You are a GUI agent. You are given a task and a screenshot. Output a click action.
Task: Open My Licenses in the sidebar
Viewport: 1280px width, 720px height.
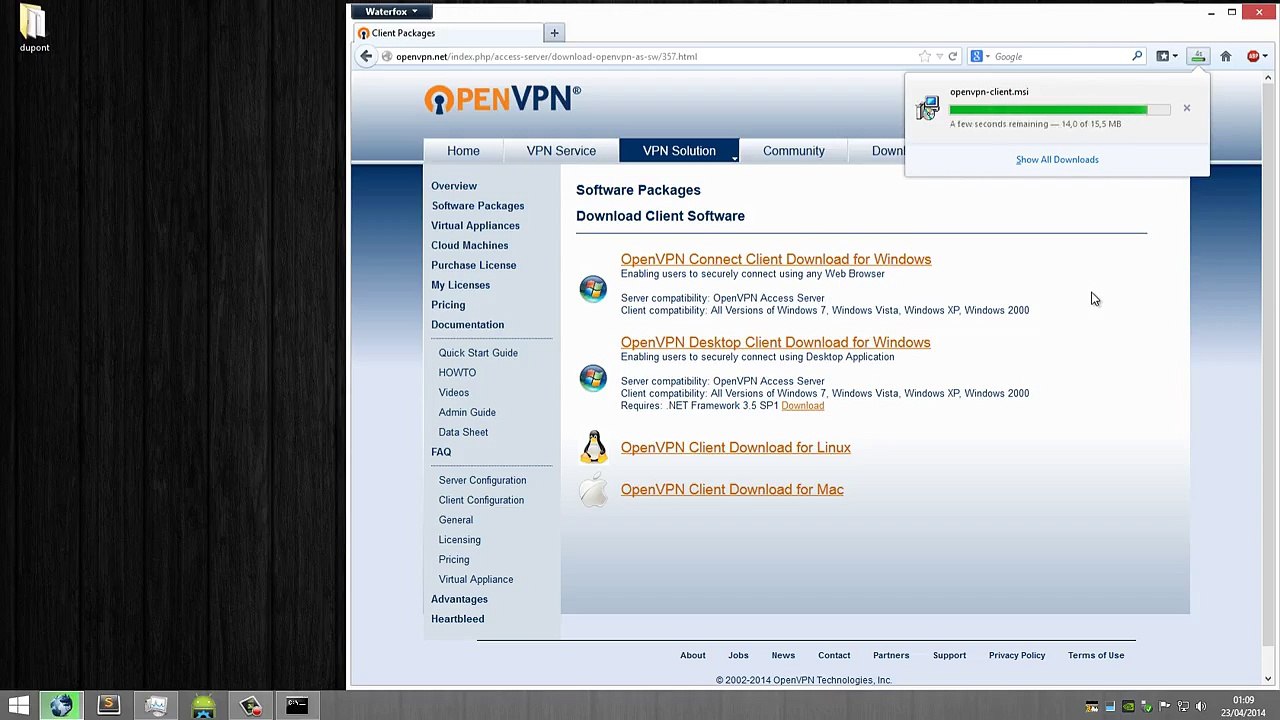(461, 285)
